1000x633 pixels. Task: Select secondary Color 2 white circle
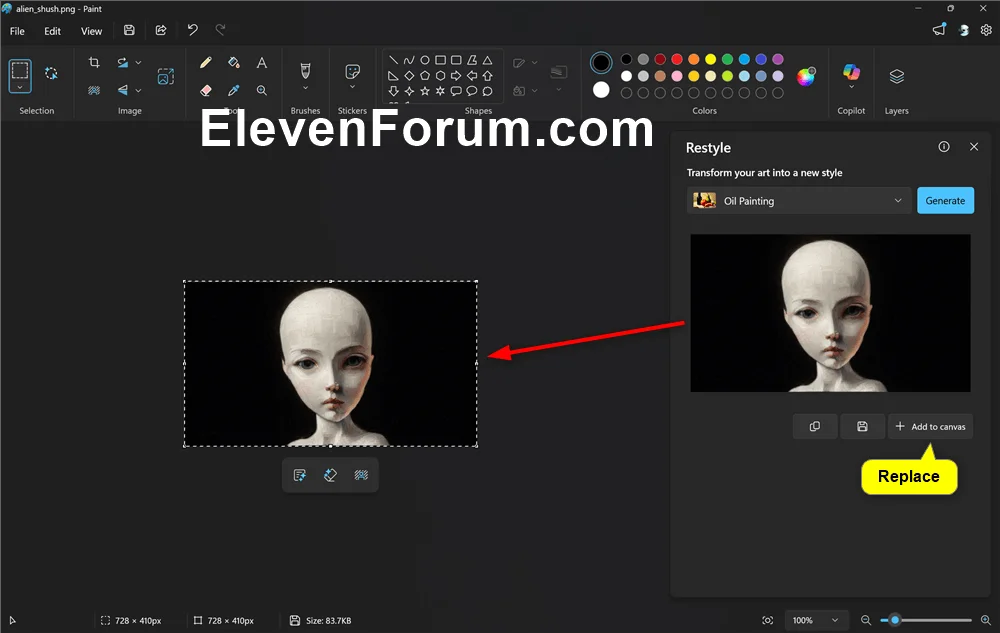click(x=601, y=90)
